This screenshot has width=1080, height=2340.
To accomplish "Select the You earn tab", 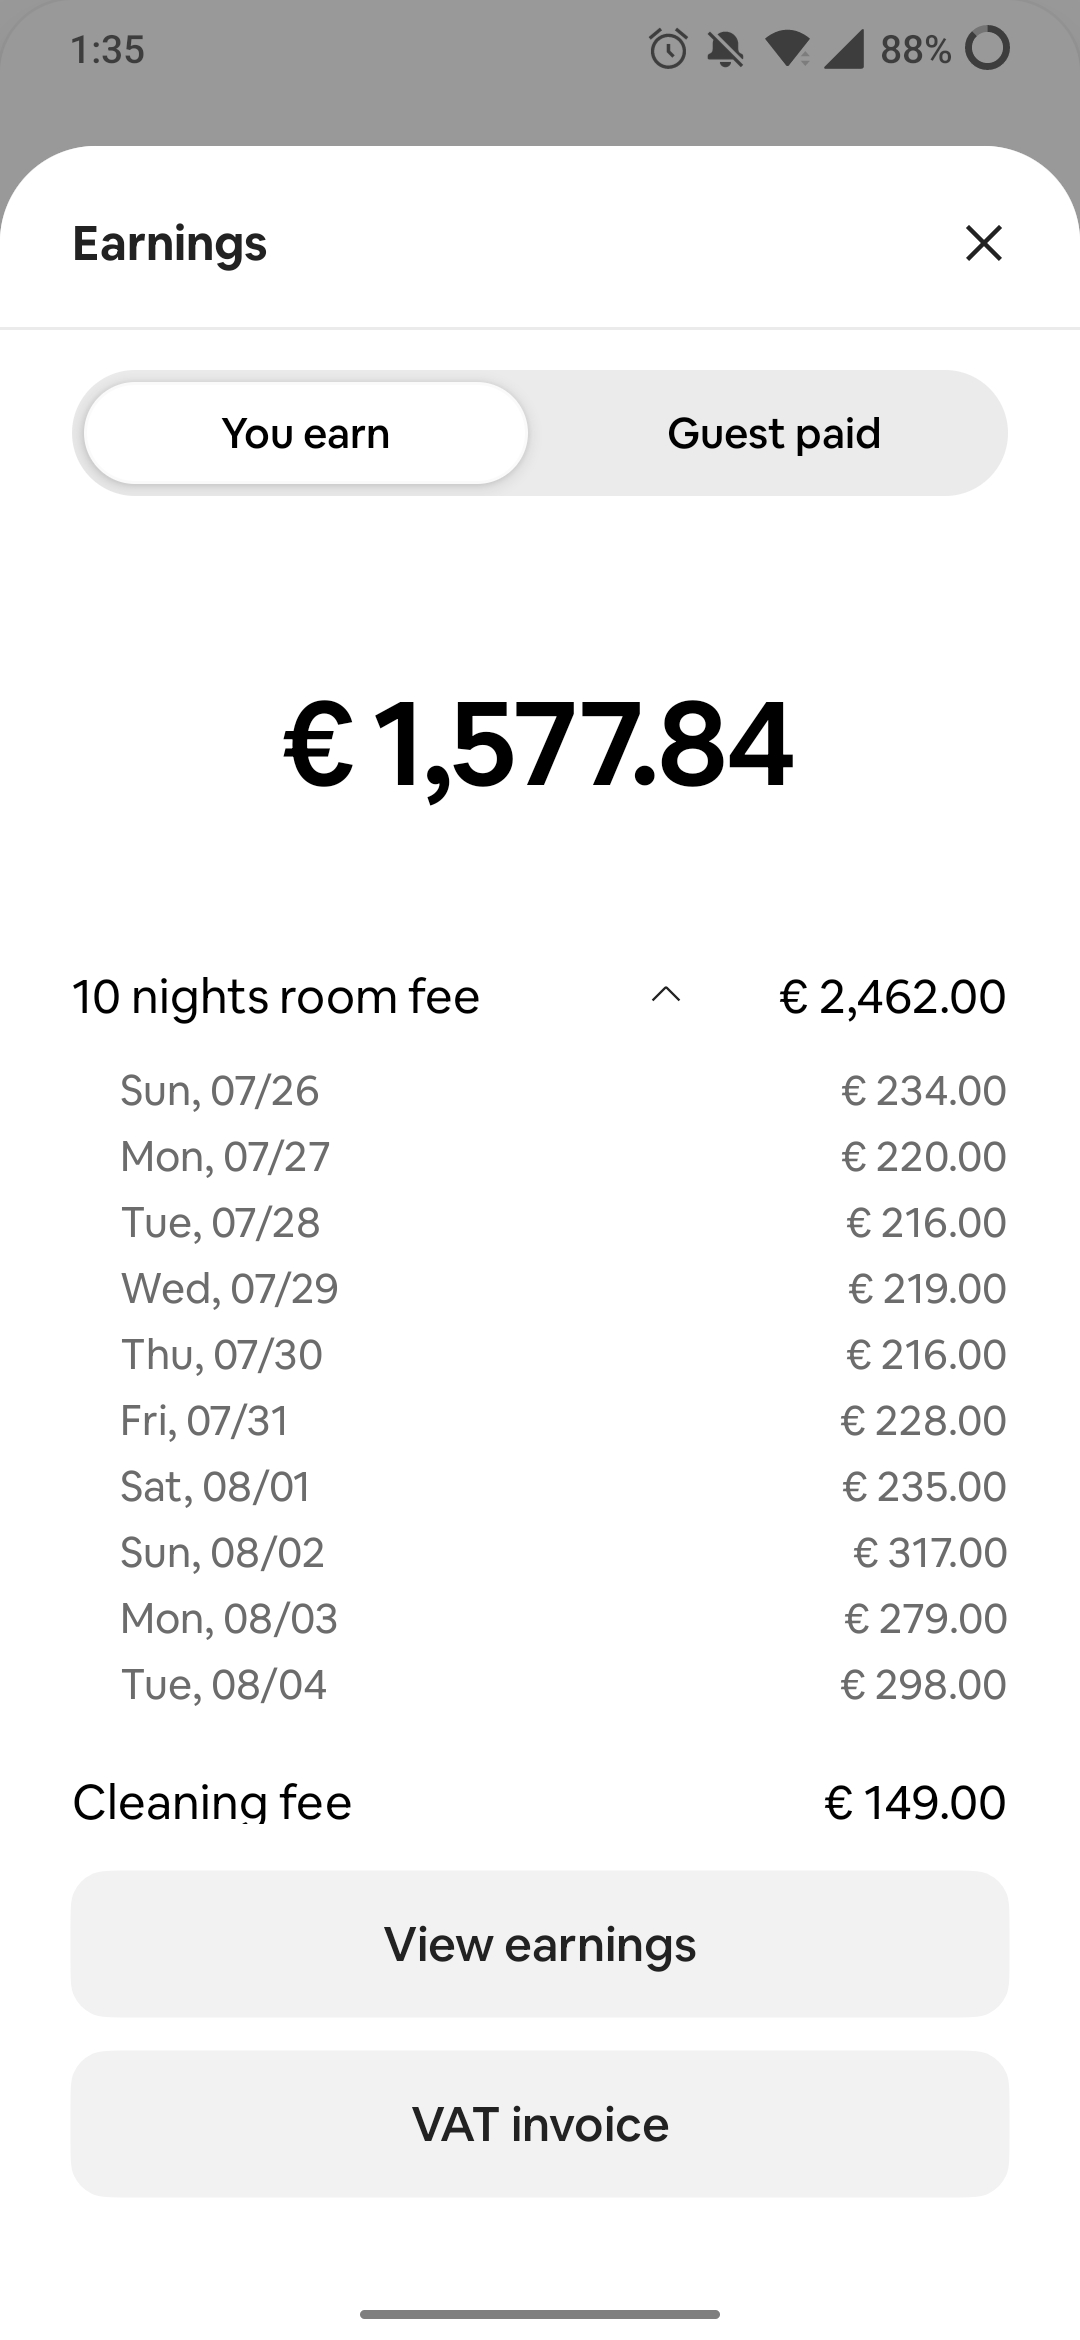I will (306, 433).
